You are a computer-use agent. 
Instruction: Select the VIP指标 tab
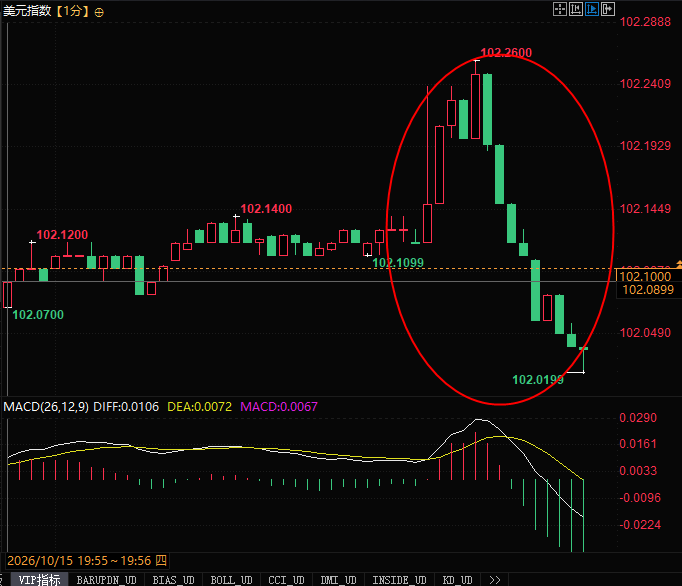coord(39,579)
